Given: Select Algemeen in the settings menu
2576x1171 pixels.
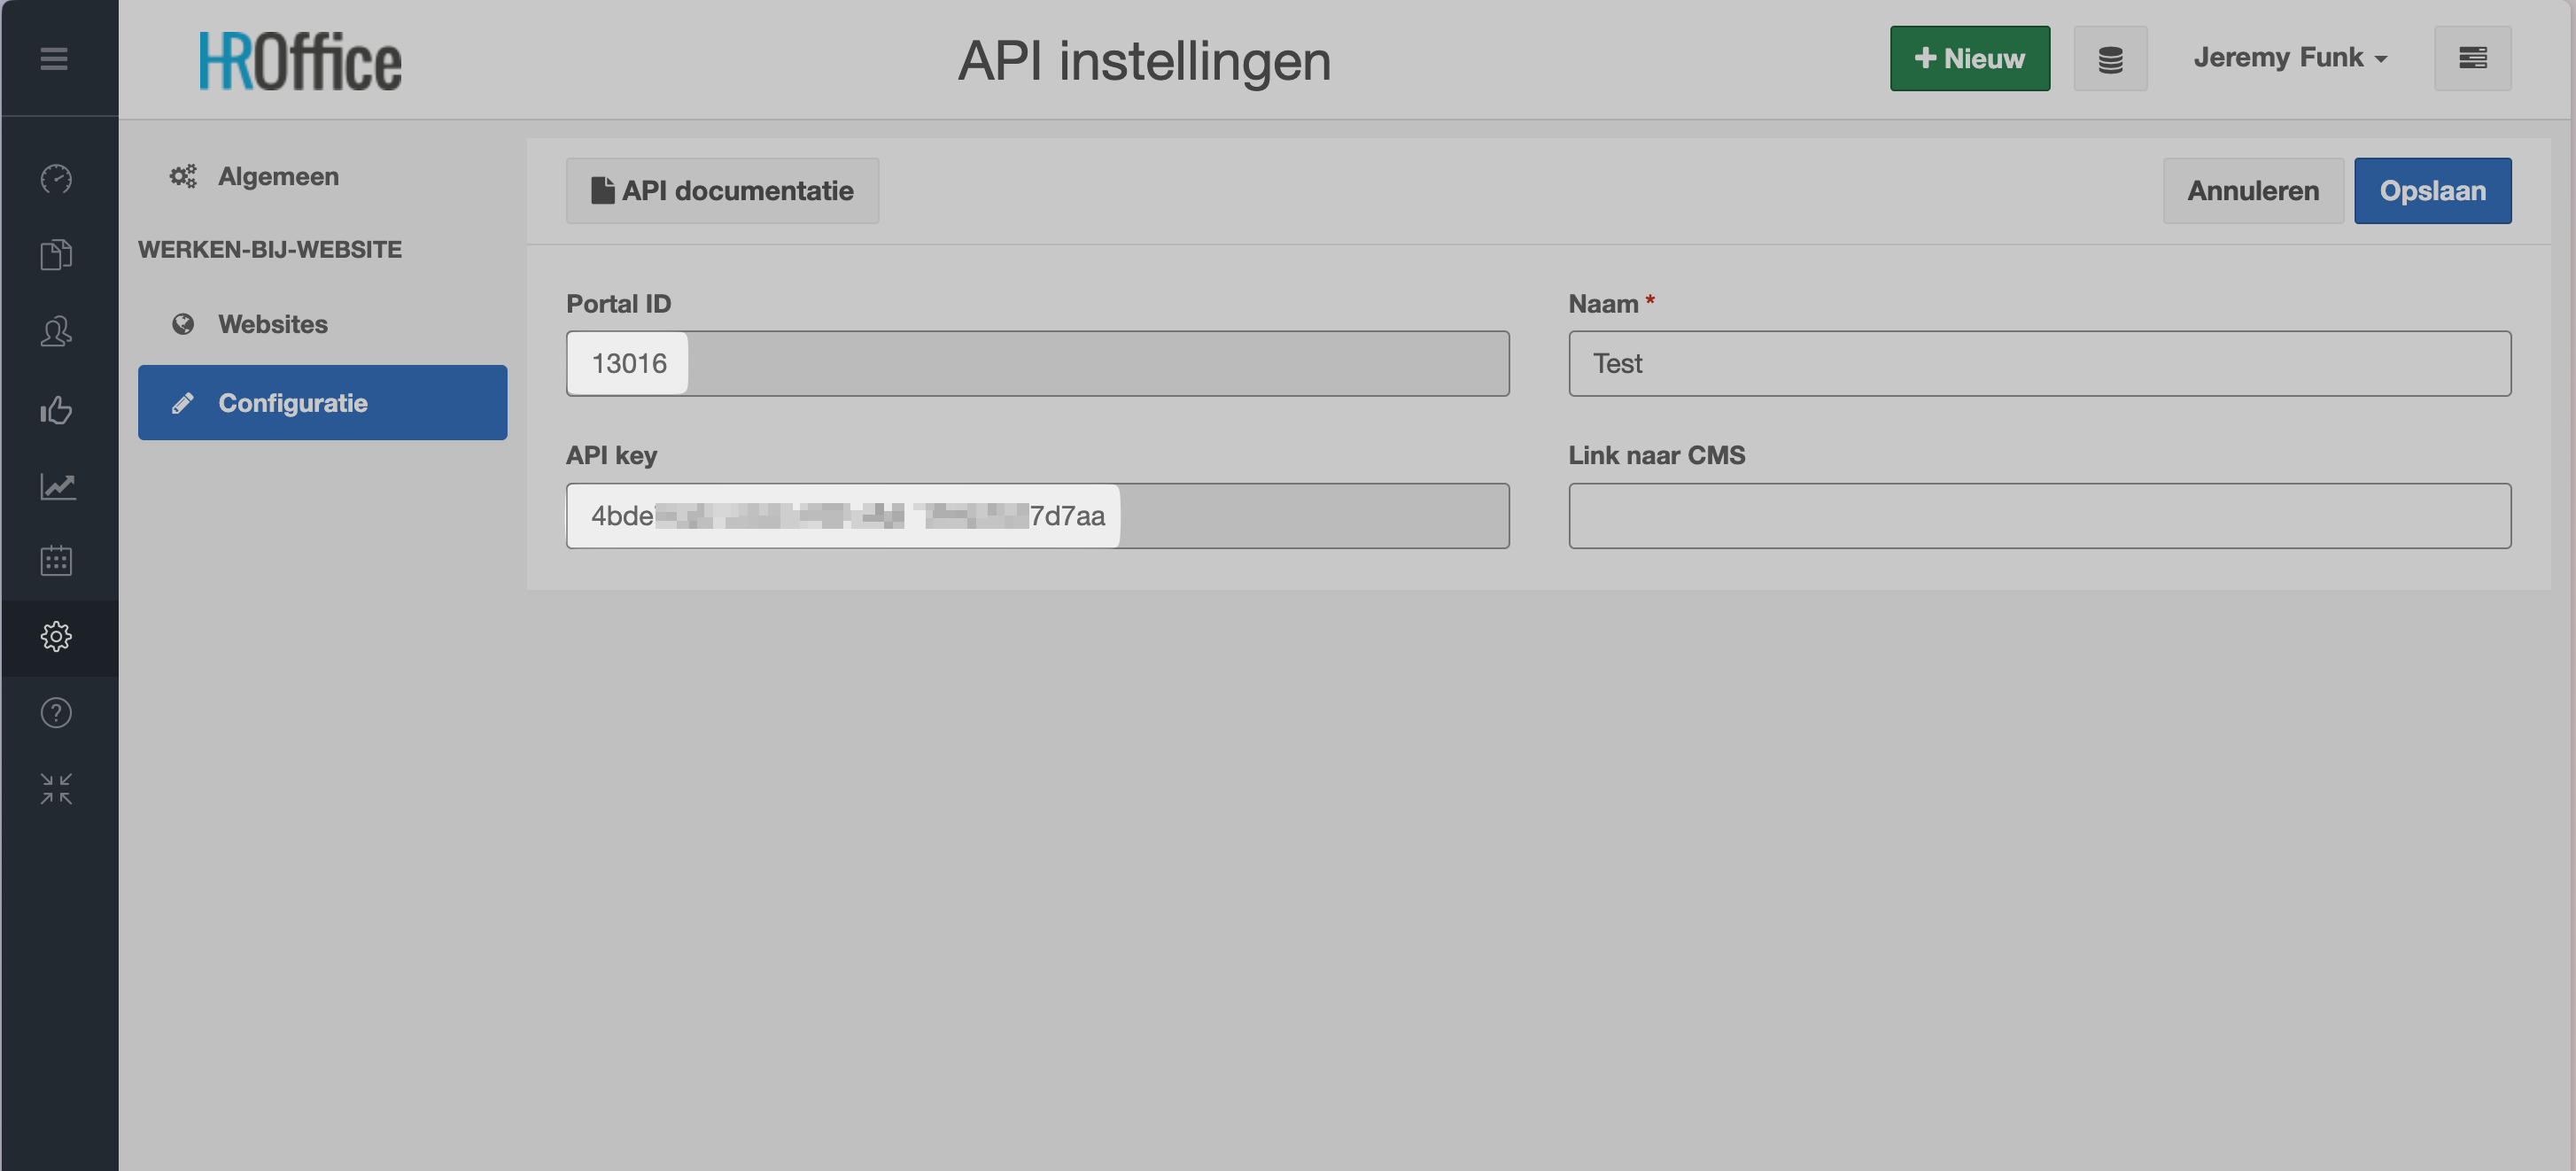Looking at the screenshot, I should [x=278, y=177].
